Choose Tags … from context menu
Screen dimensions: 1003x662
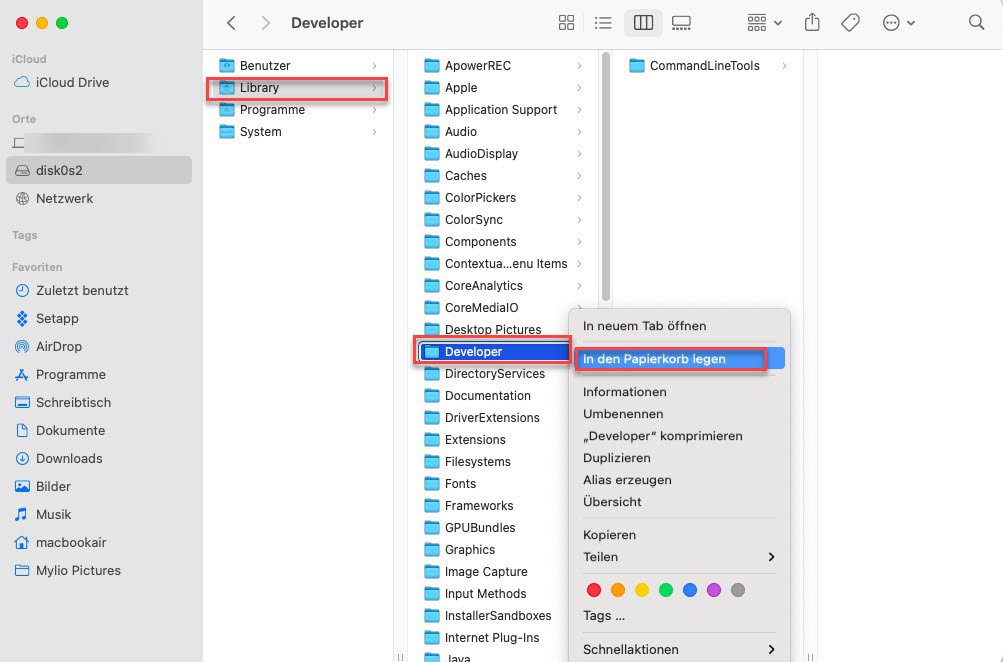(679, 616)
